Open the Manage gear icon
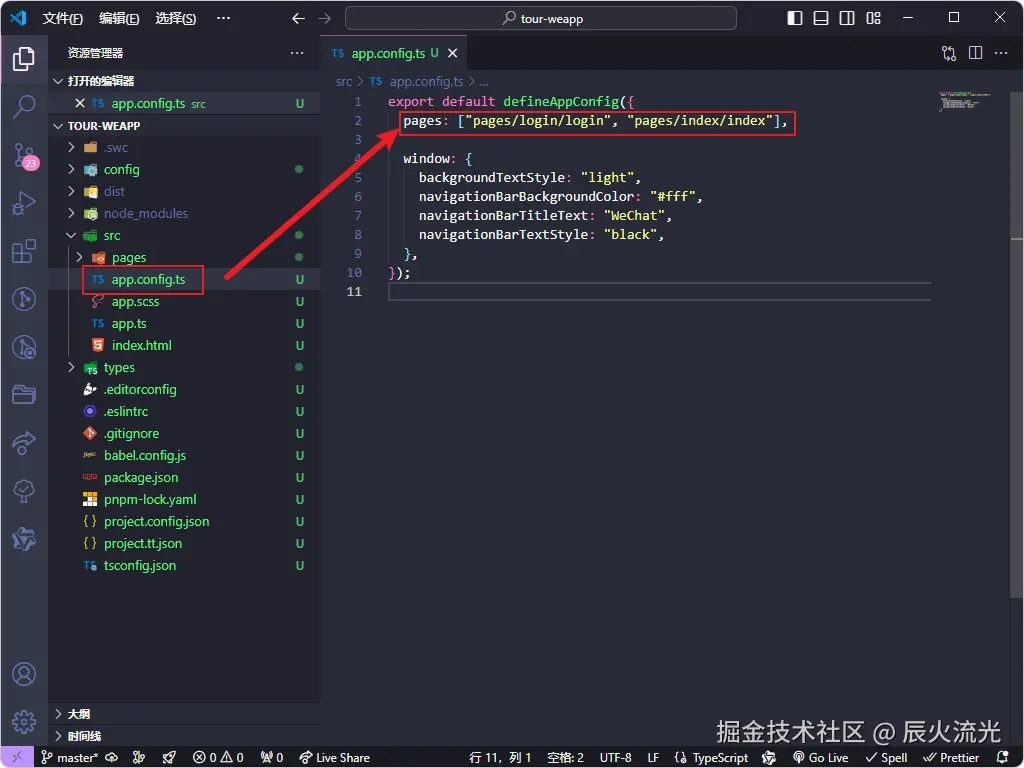 coord(24,722)
